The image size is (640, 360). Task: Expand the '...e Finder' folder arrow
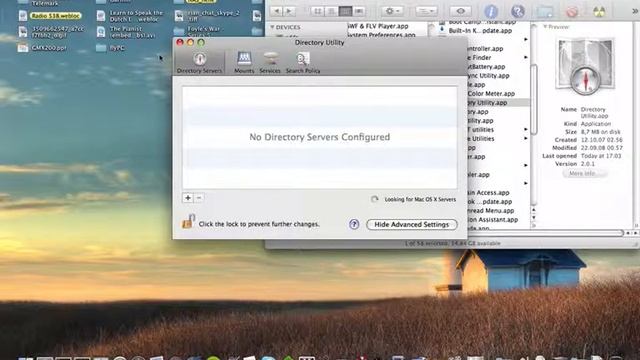click(x=526, y=58)
